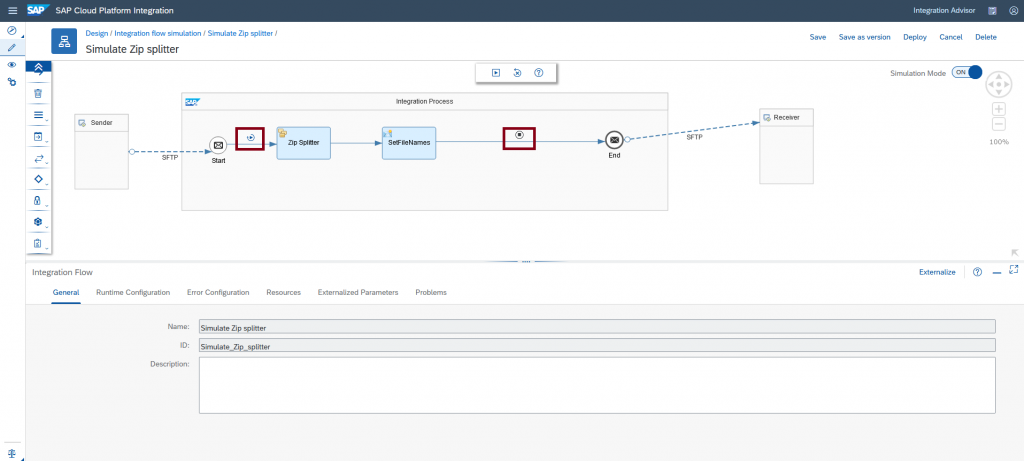This screenshot has height=461, width=1024.
Task: Zoom out with the minus button
Action: (999, 124)
